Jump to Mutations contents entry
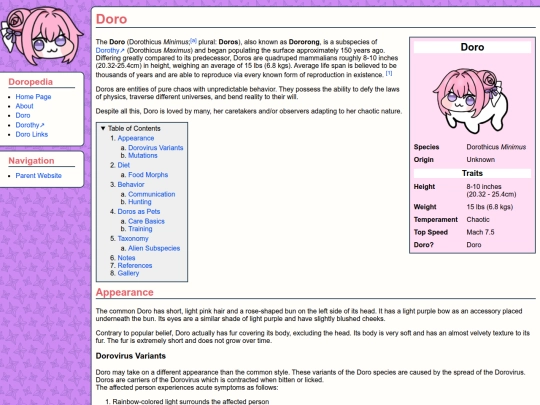This screenshot has height=405, width=540. pyautogui.click(x=143, y=155)
